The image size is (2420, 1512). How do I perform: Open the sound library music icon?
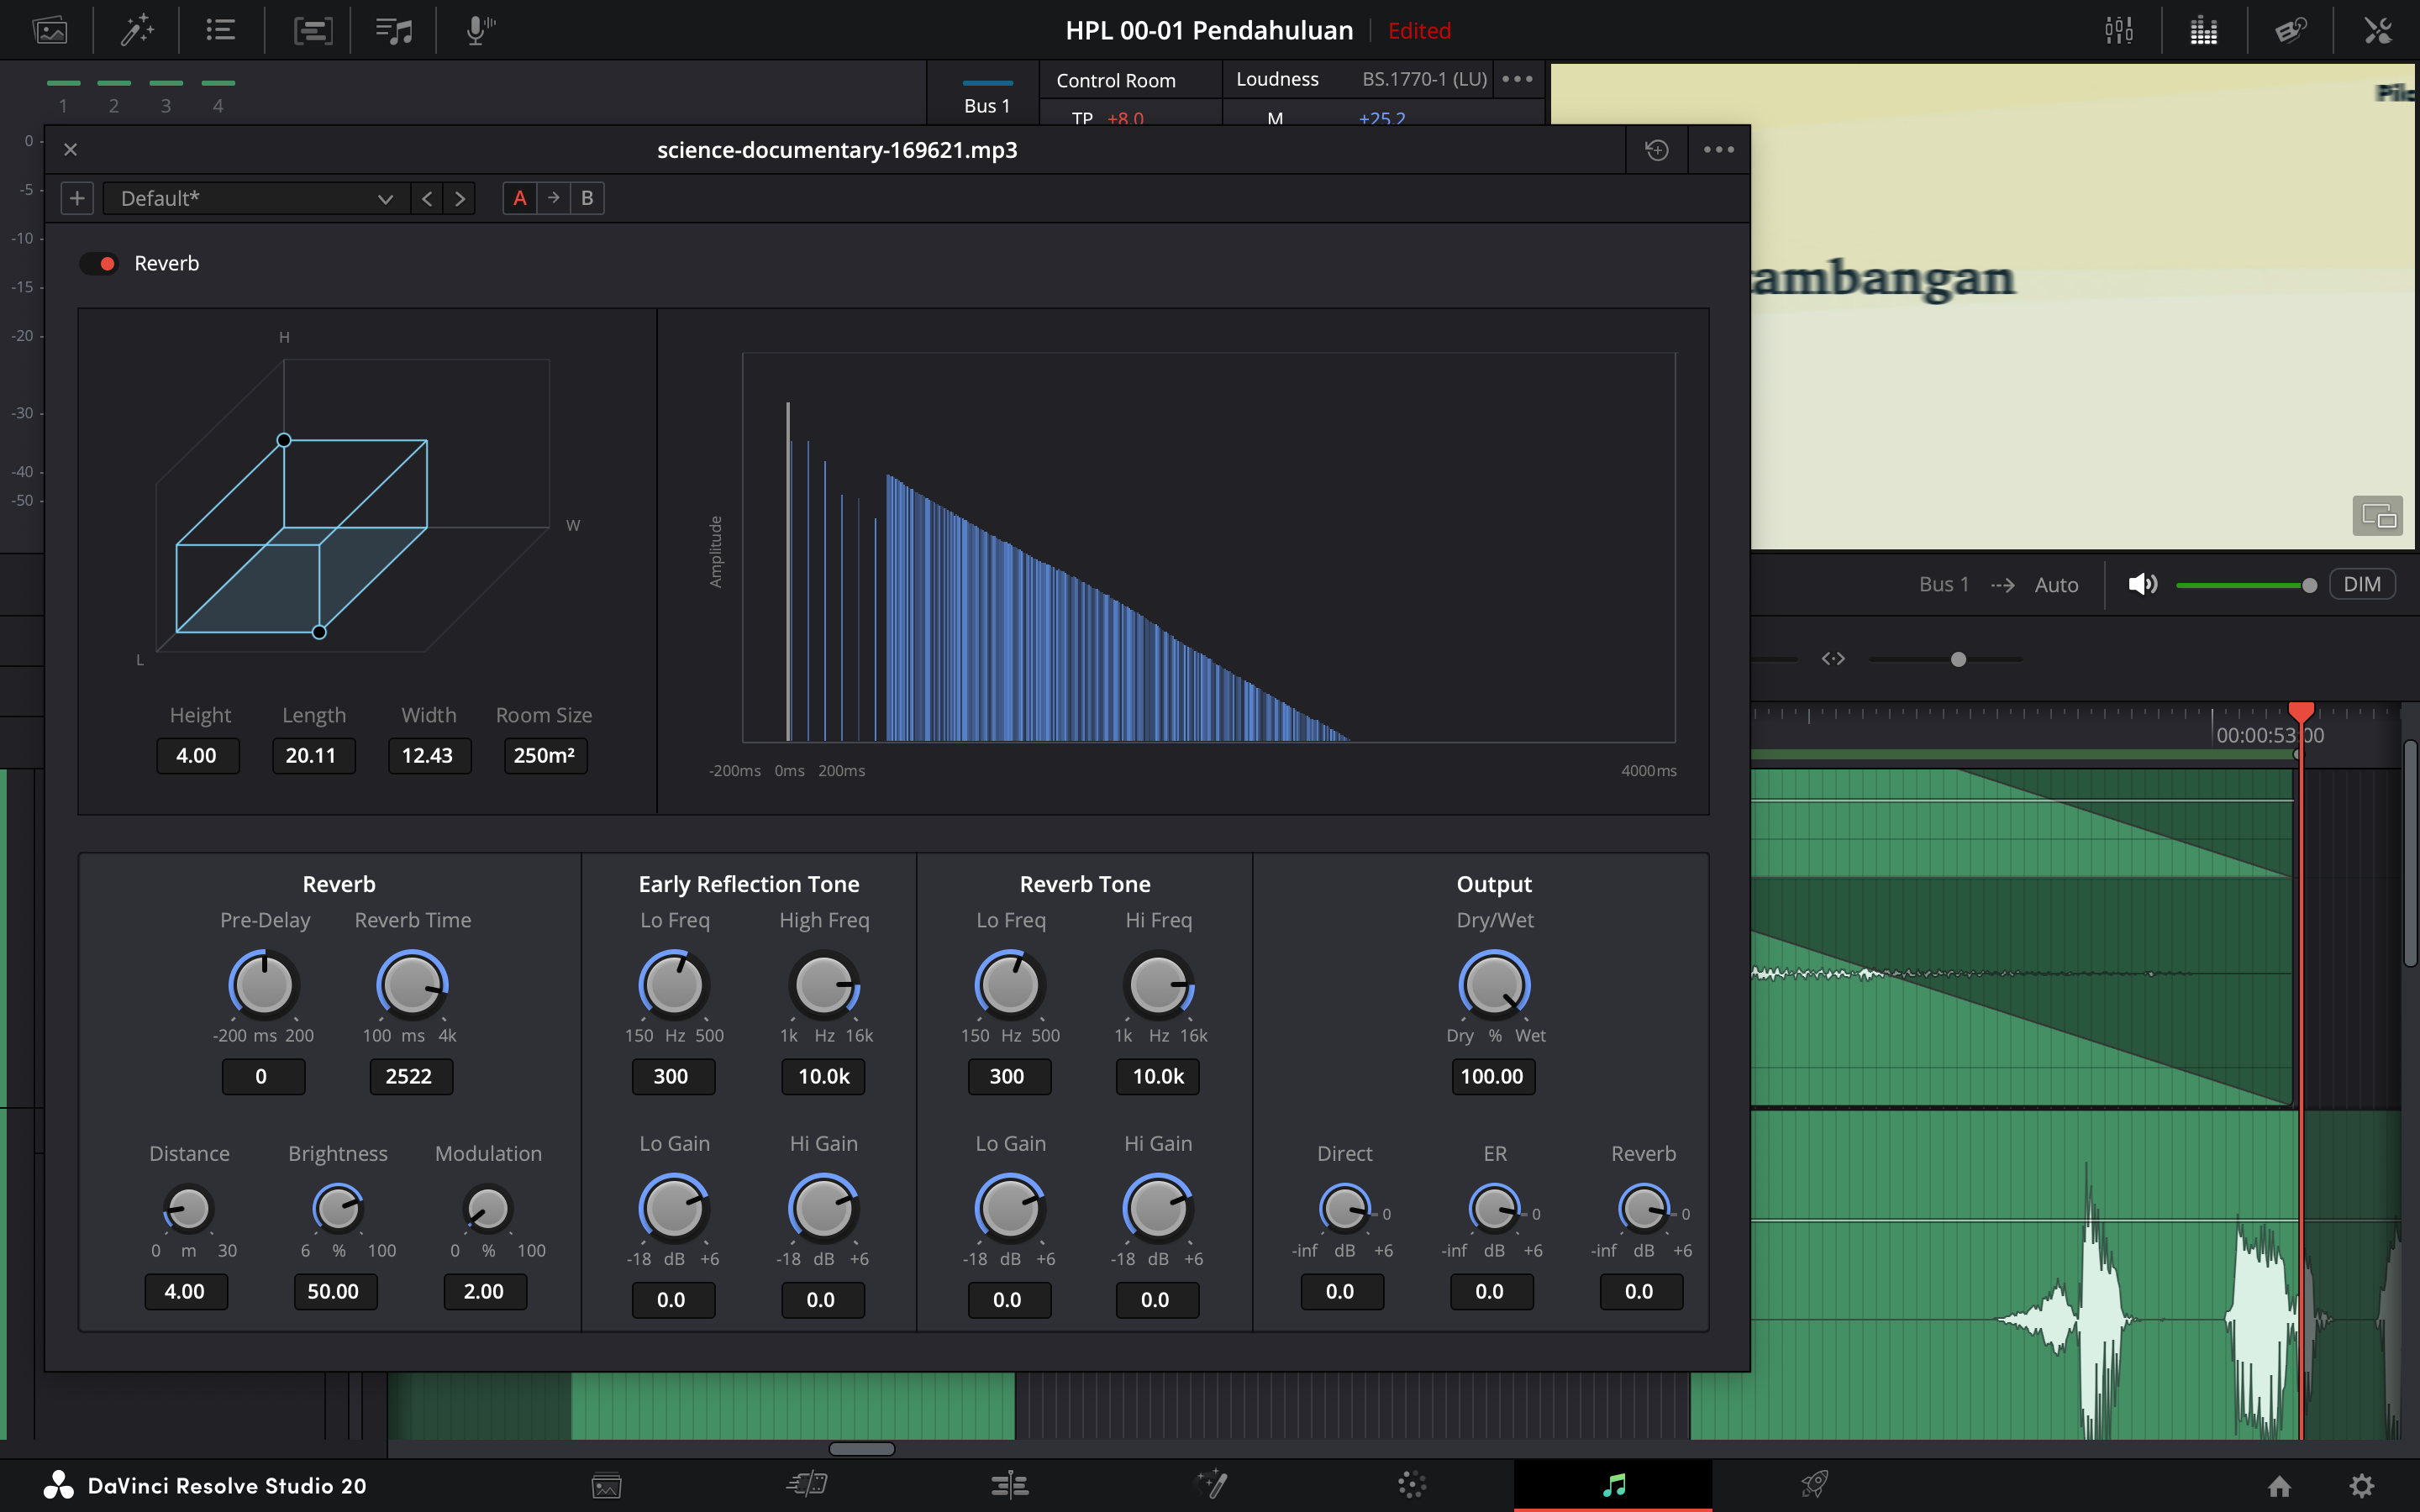(394, 30)
